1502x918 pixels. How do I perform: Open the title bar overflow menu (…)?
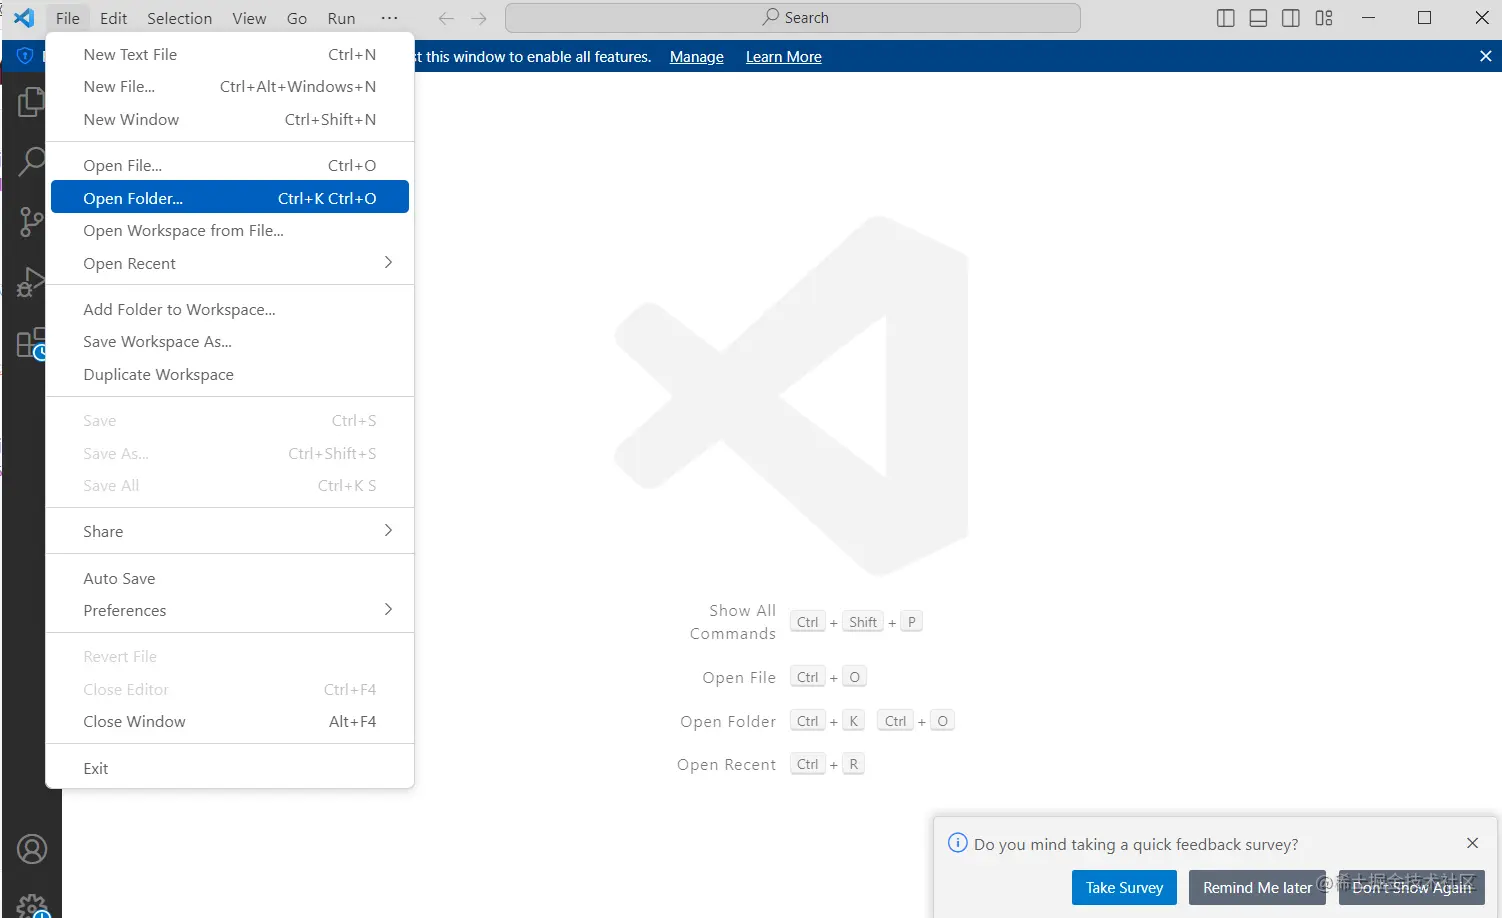tap(389, 18)
